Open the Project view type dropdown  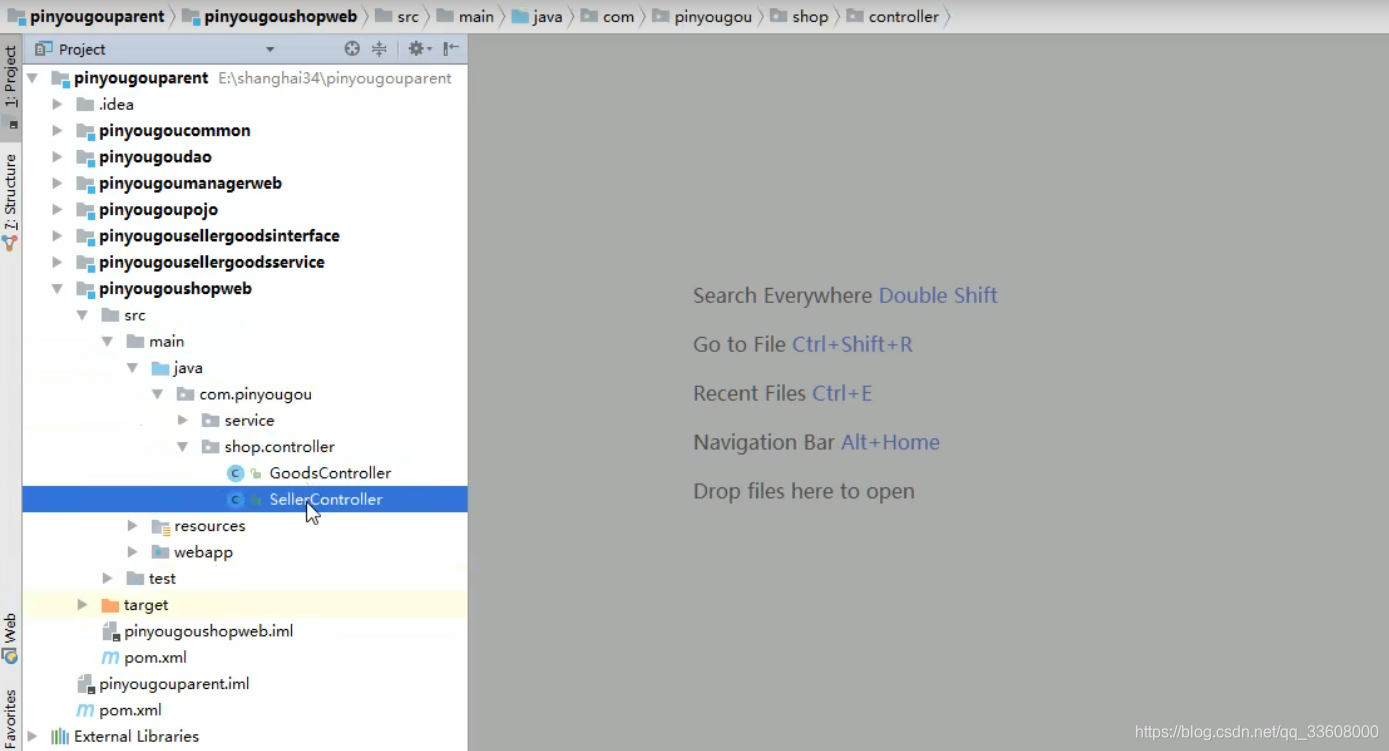click(269, 49)
